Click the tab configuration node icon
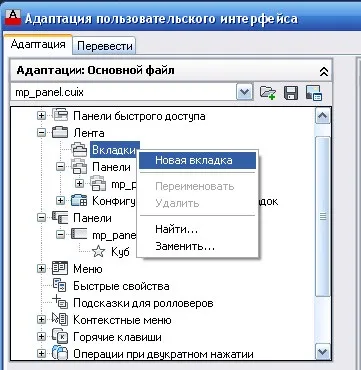The image size is (361, 370). [79, 200]
